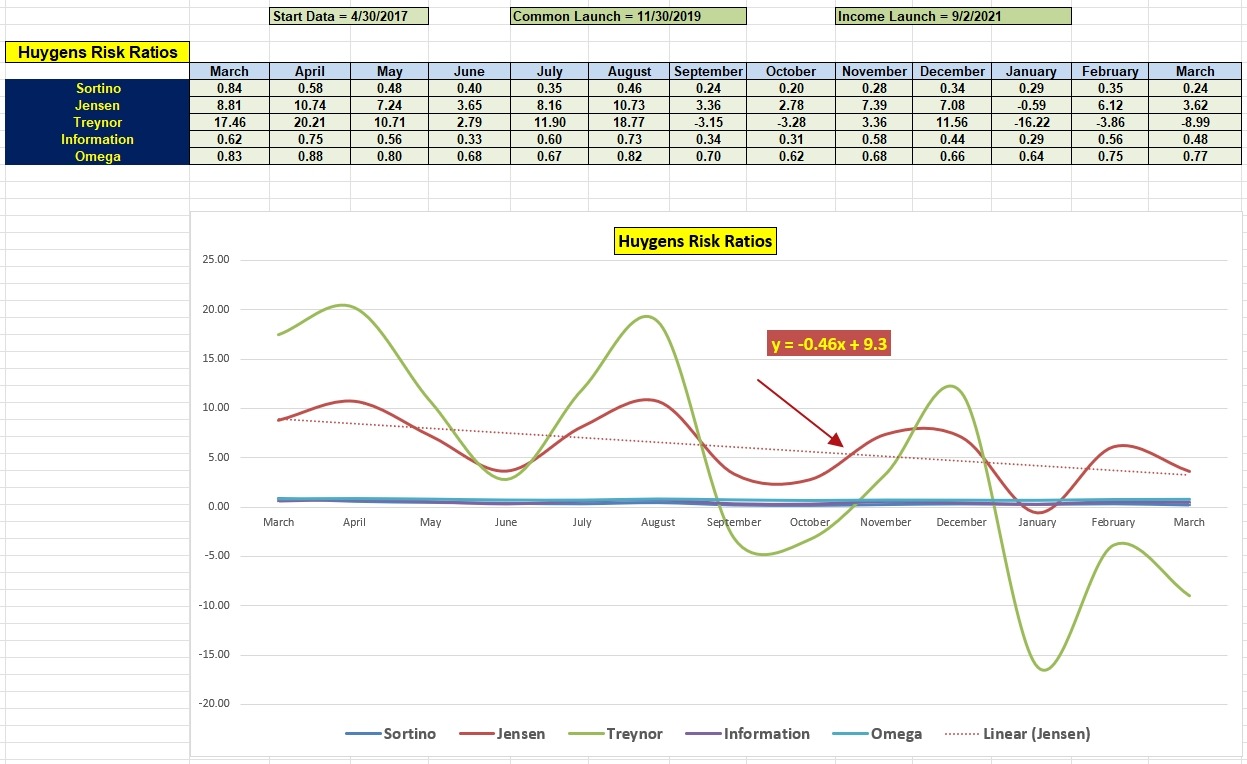1247x764 pixels.
Task: Click the January column header in the table
Action: coord(1031,71)
